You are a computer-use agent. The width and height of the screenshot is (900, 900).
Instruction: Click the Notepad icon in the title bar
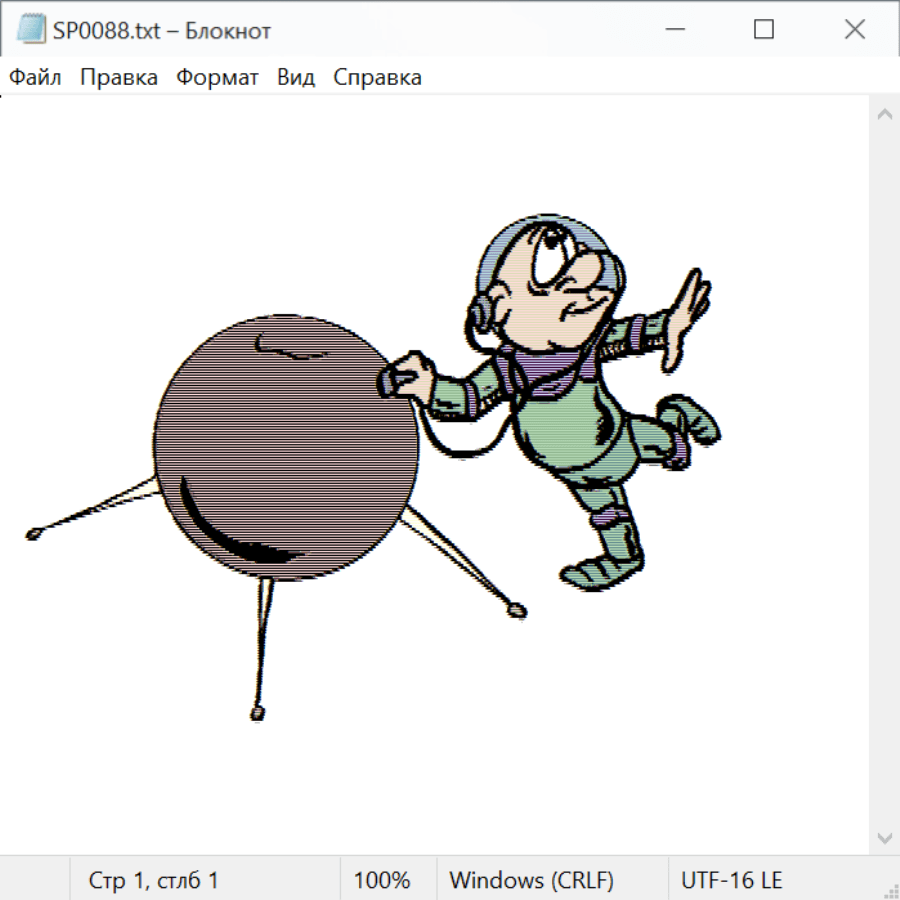click(30, 30)
